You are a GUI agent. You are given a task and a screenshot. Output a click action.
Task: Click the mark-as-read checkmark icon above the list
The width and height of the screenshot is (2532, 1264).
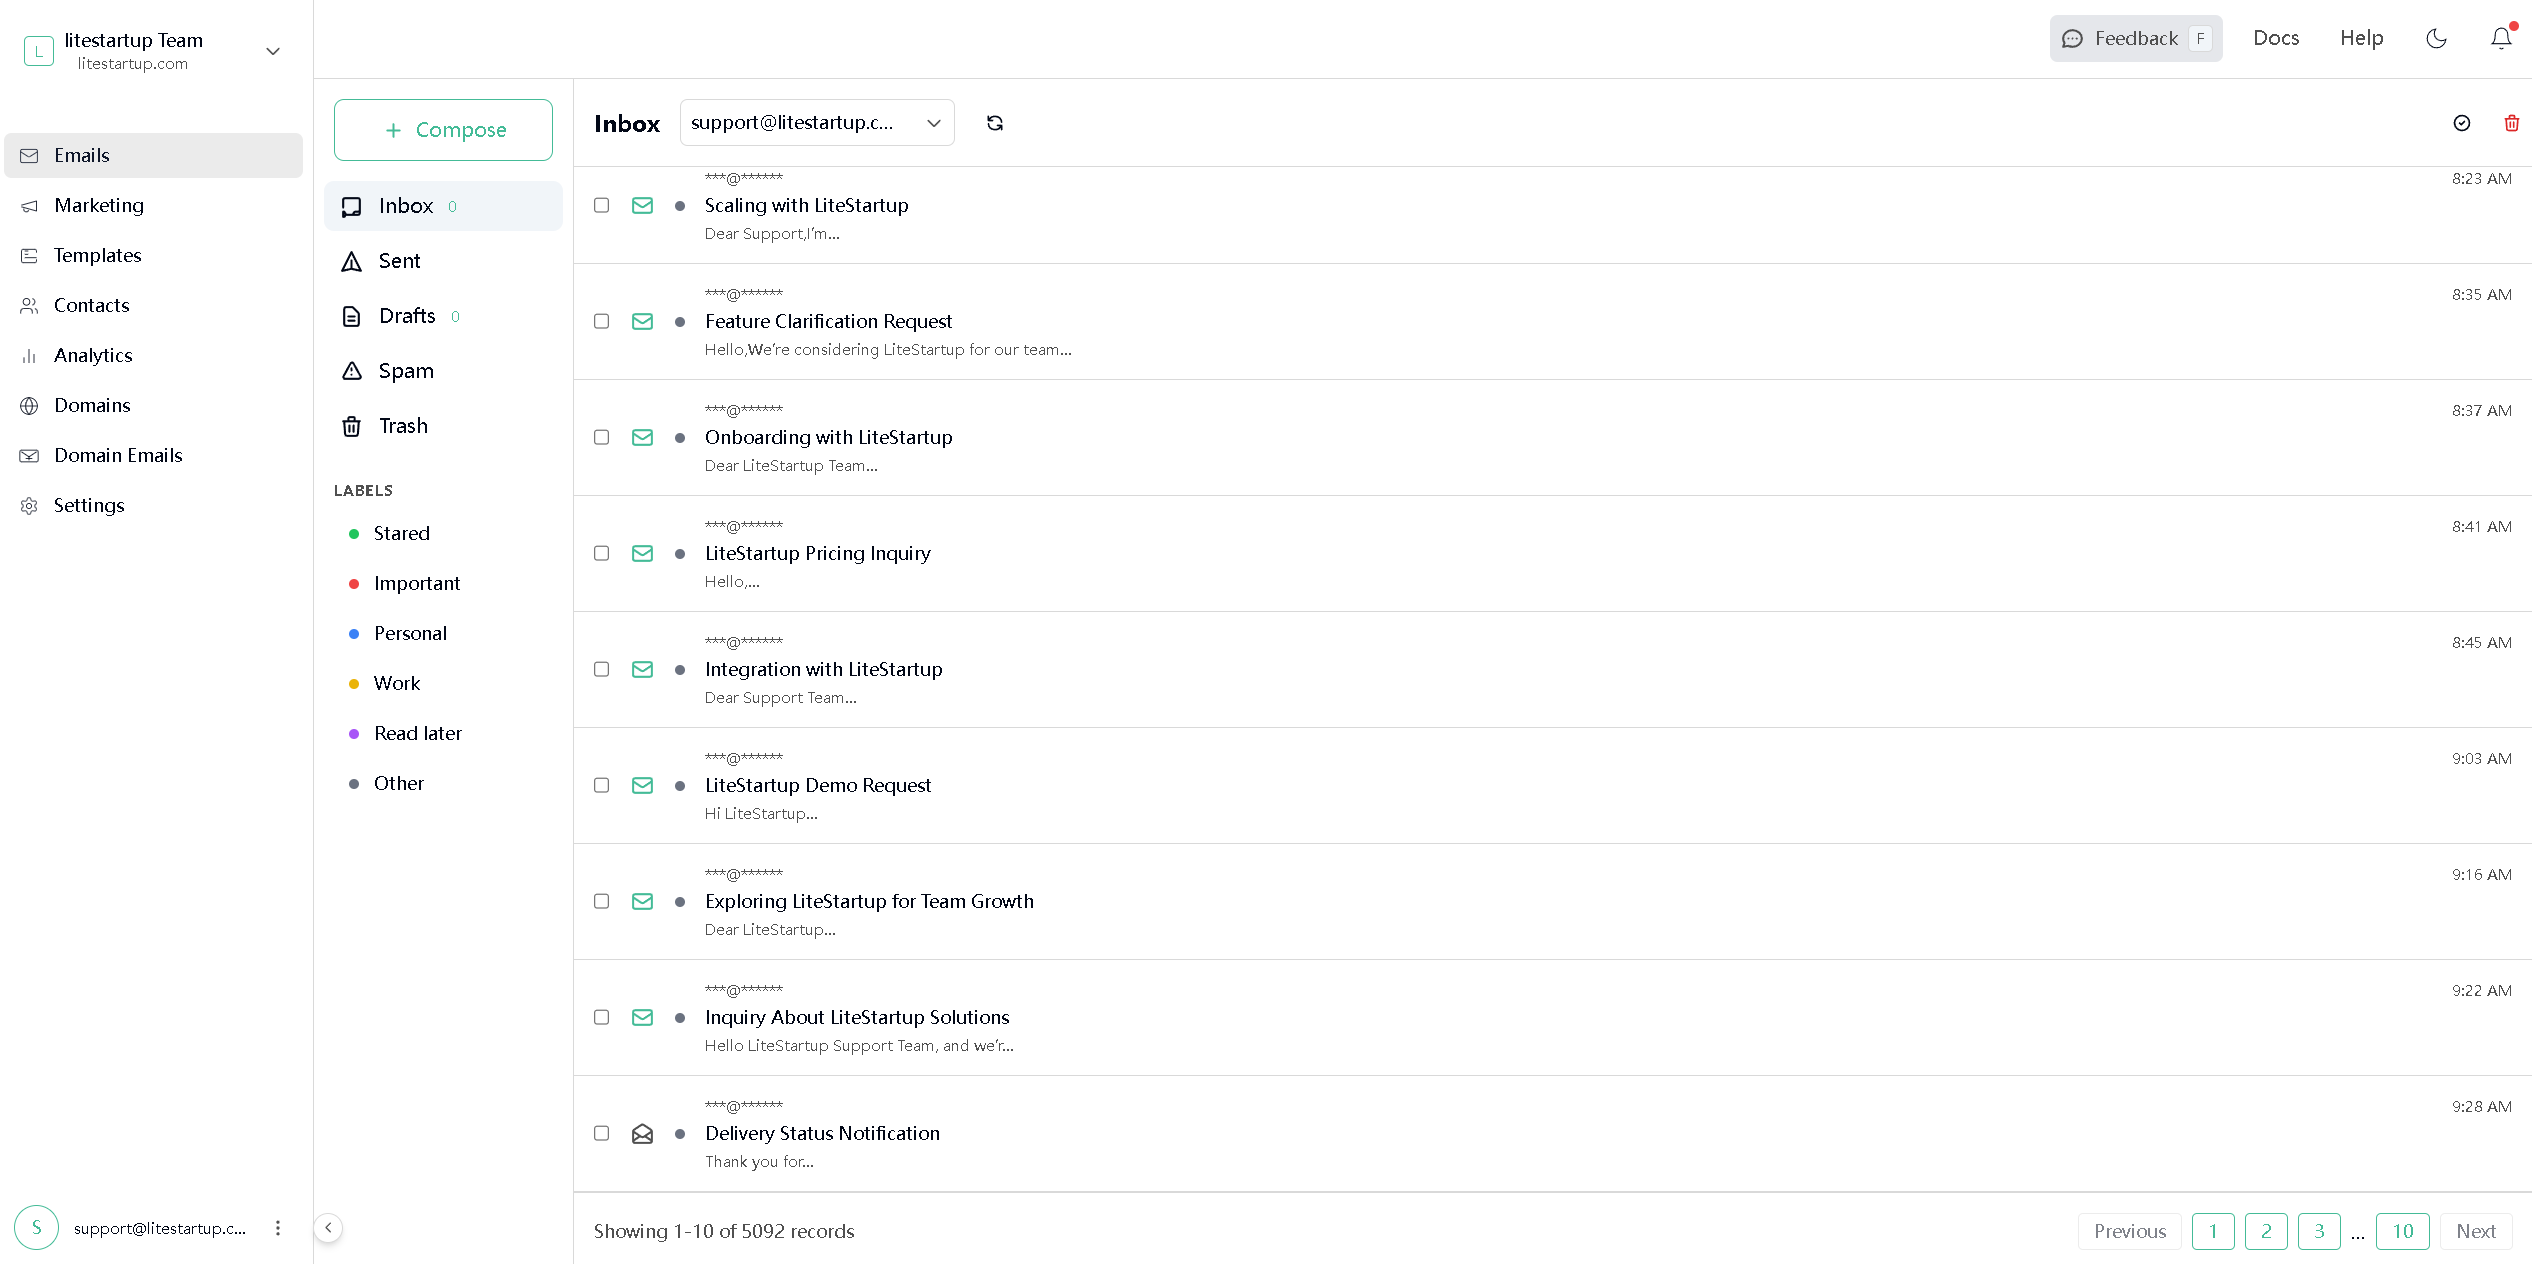pos(2462,123)
